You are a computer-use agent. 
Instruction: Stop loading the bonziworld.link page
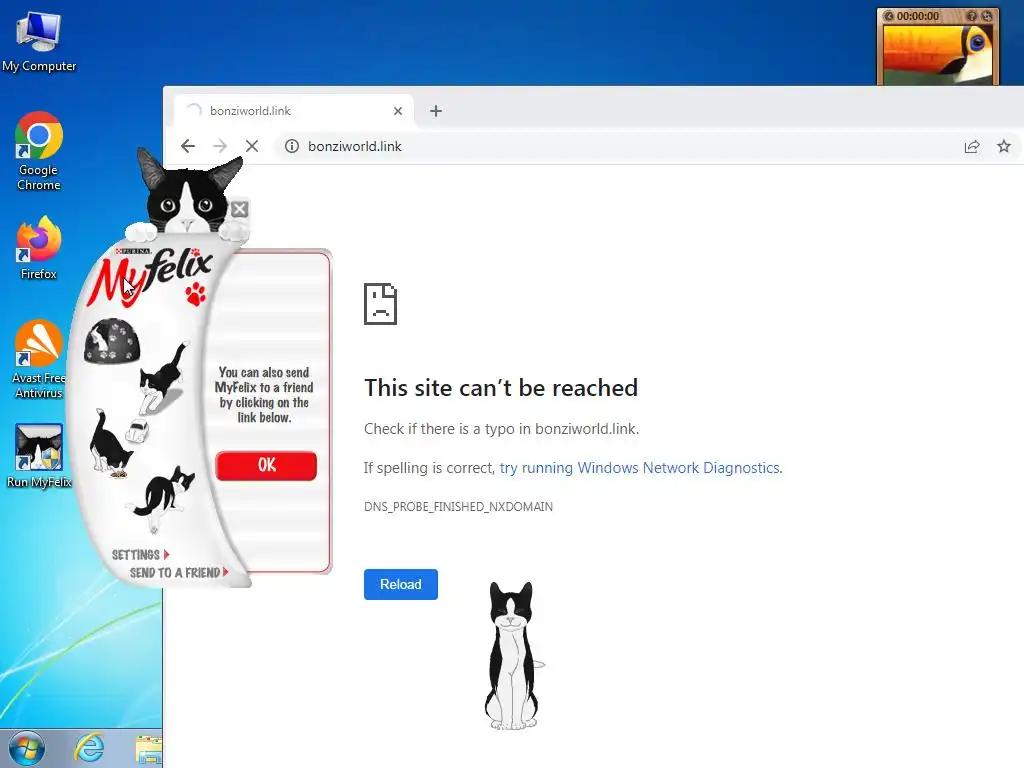point(252,146)
